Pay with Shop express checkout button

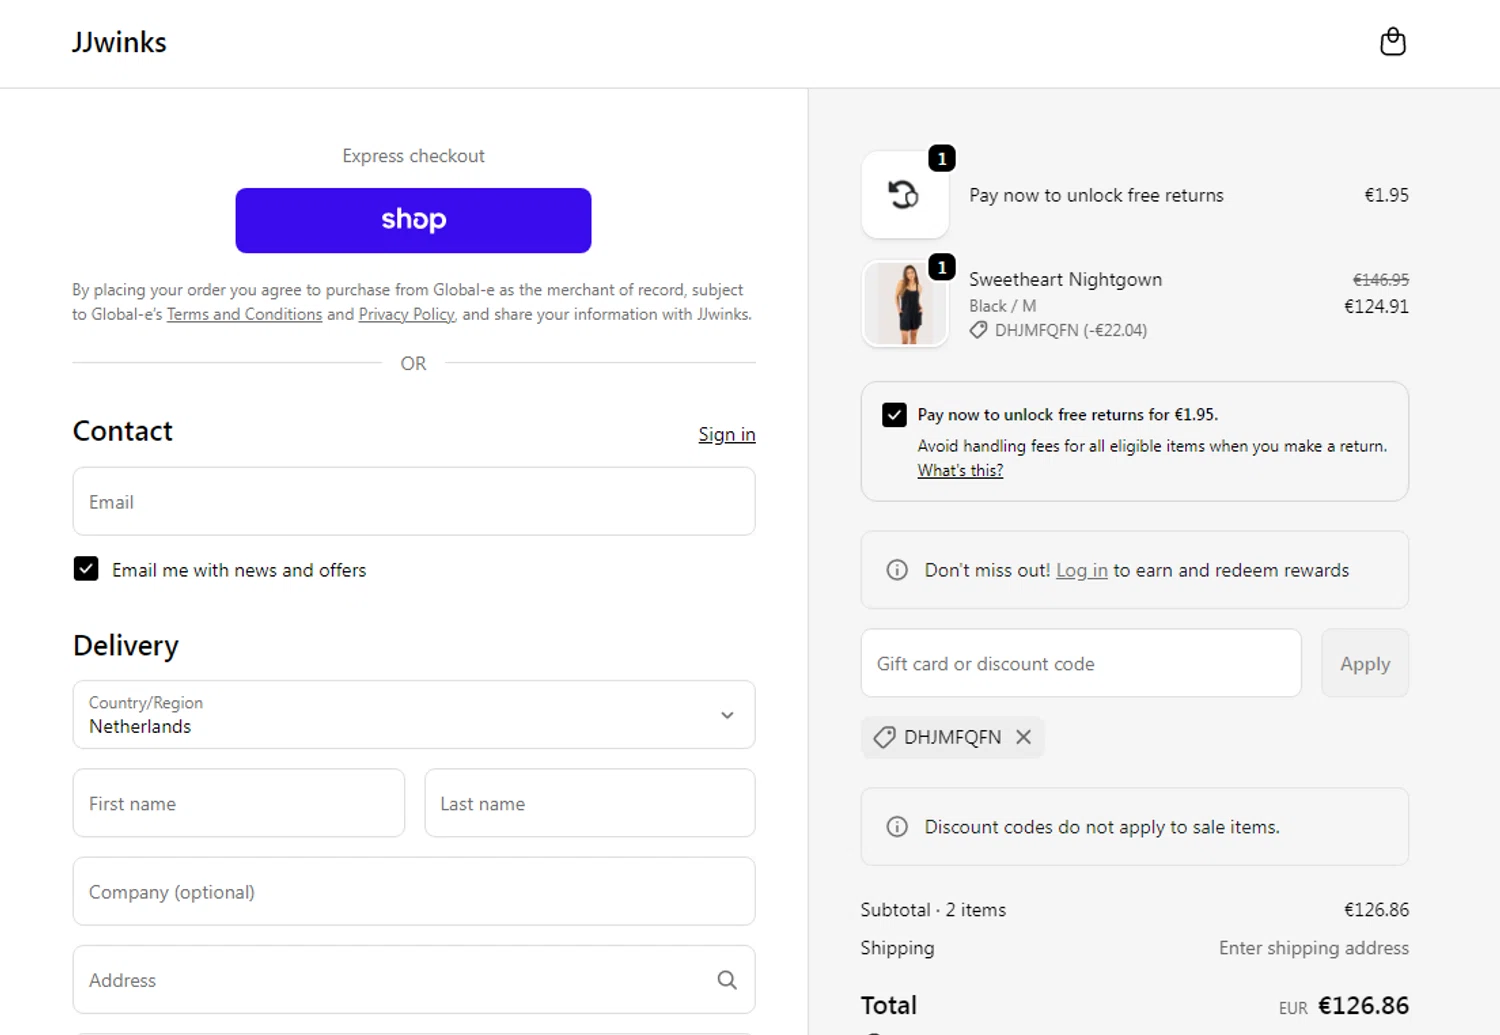[x=413, y=220]
